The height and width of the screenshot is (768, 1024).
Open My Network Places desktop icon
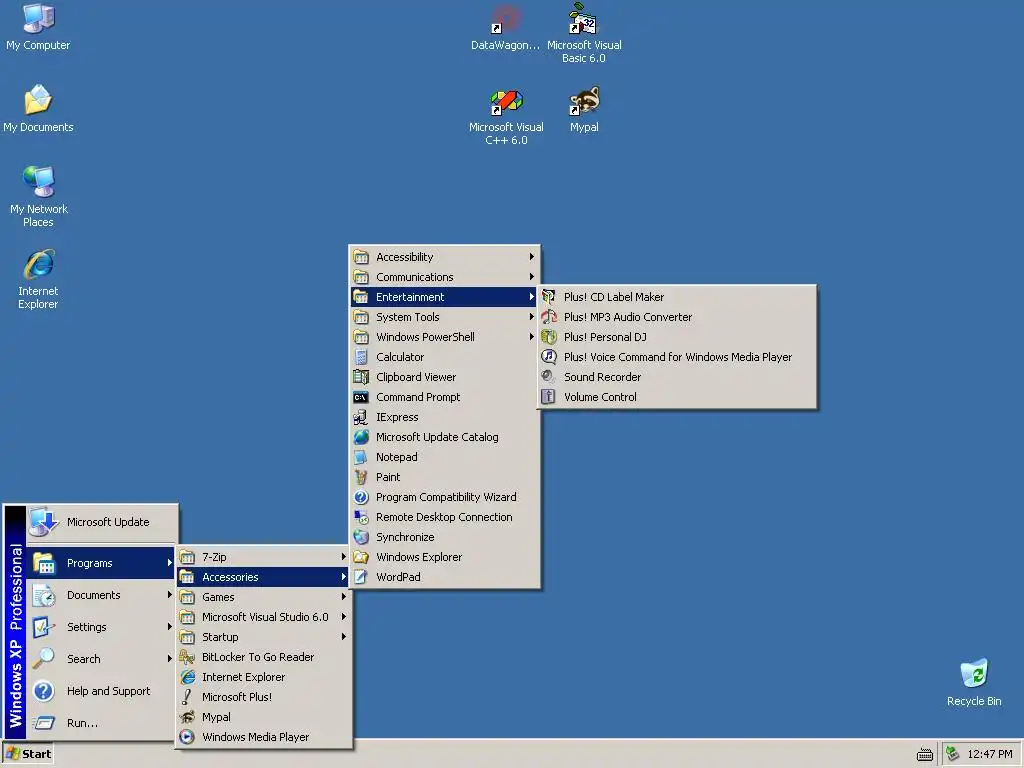(38, 197)
